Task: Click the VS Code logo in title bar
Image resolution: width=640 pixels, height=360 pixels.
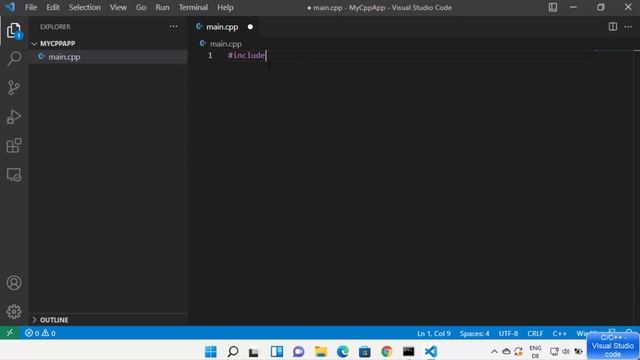Action: 10,7
